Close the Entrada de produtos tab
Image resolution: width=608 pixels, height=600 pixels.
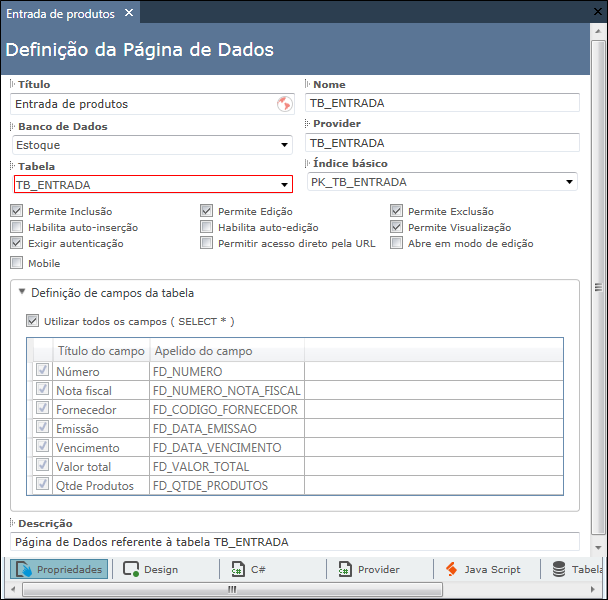pyautogui.click(x=128, y=13)
